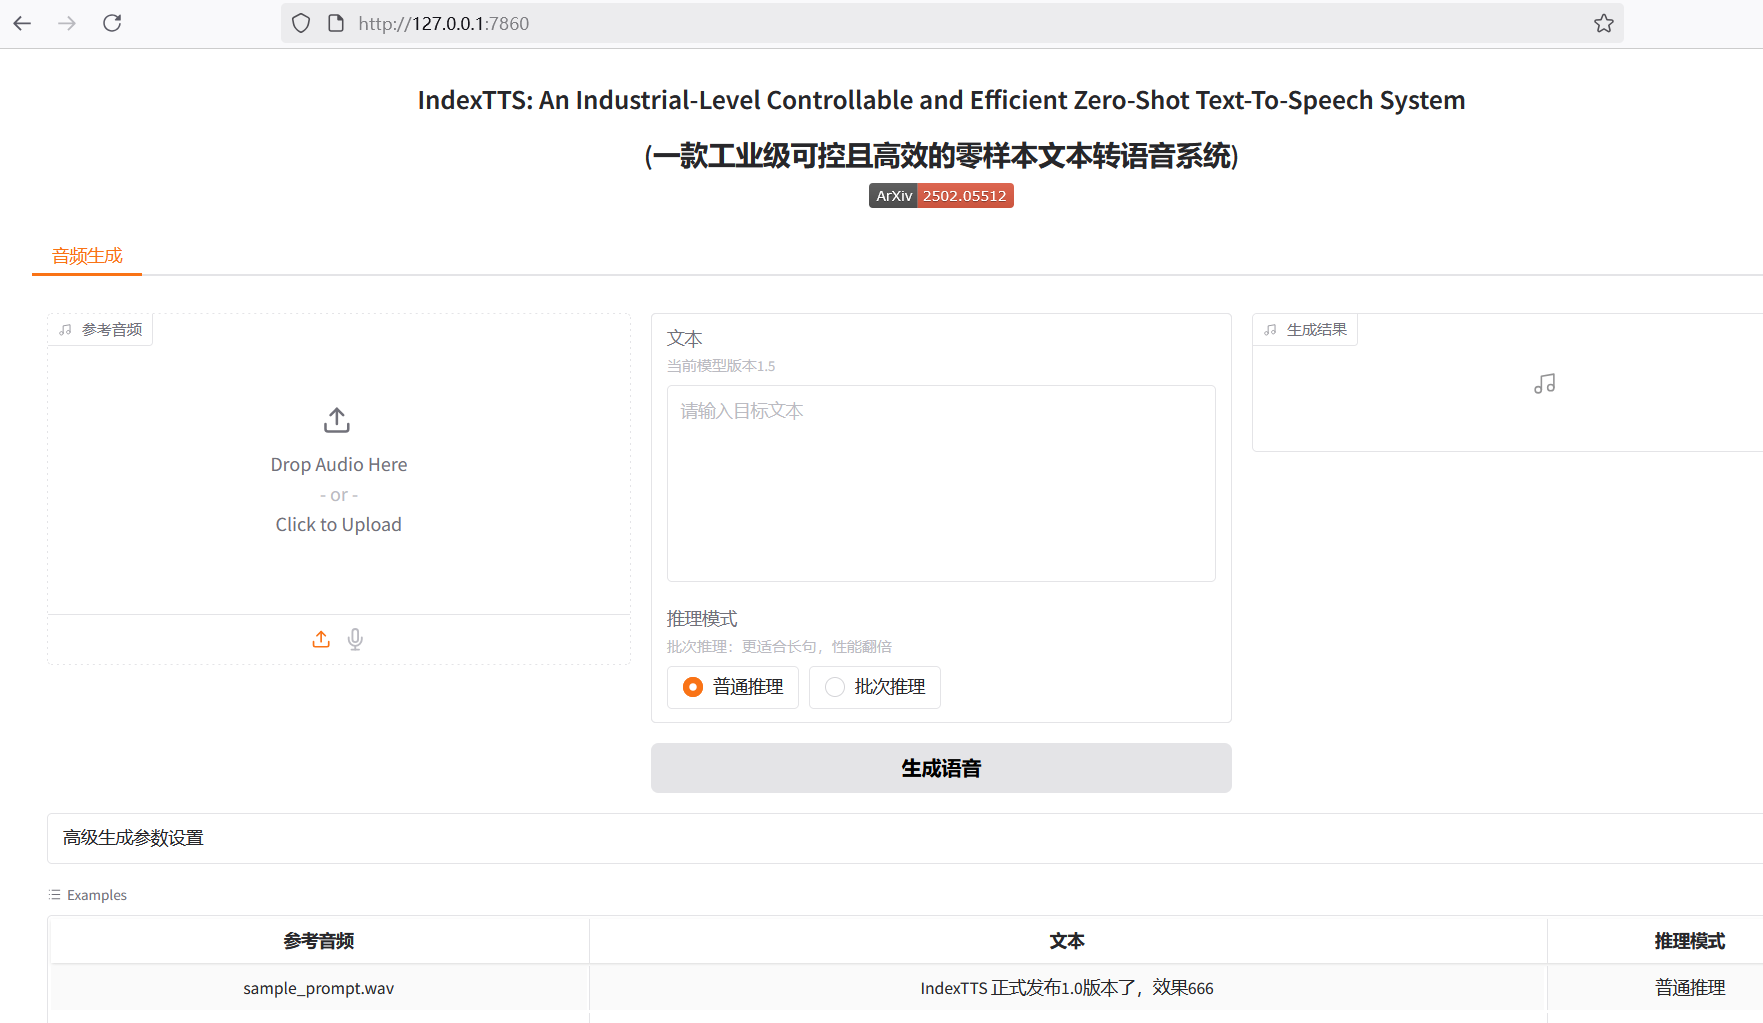Image resolution: width=1763 pixels, height=1023 pixels.
Task: Expand the 高级生成参数设置 accordion
Action: coord(904,838)
